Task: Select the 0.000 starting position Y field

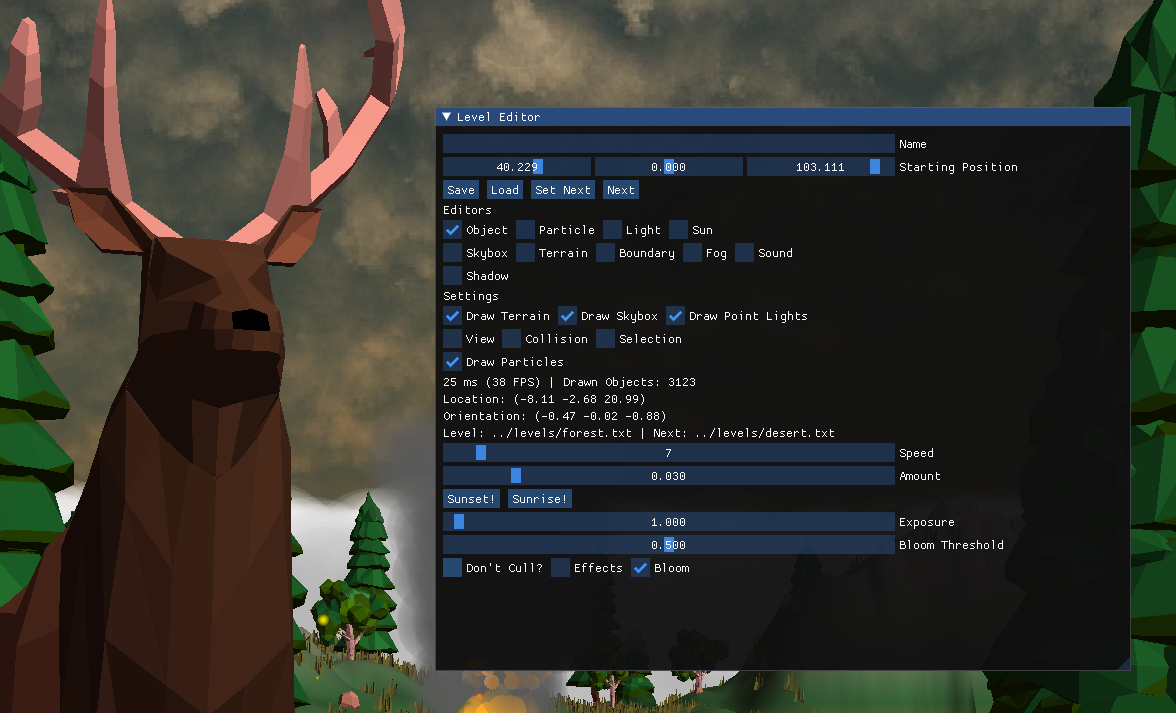Action: point(668,167)
